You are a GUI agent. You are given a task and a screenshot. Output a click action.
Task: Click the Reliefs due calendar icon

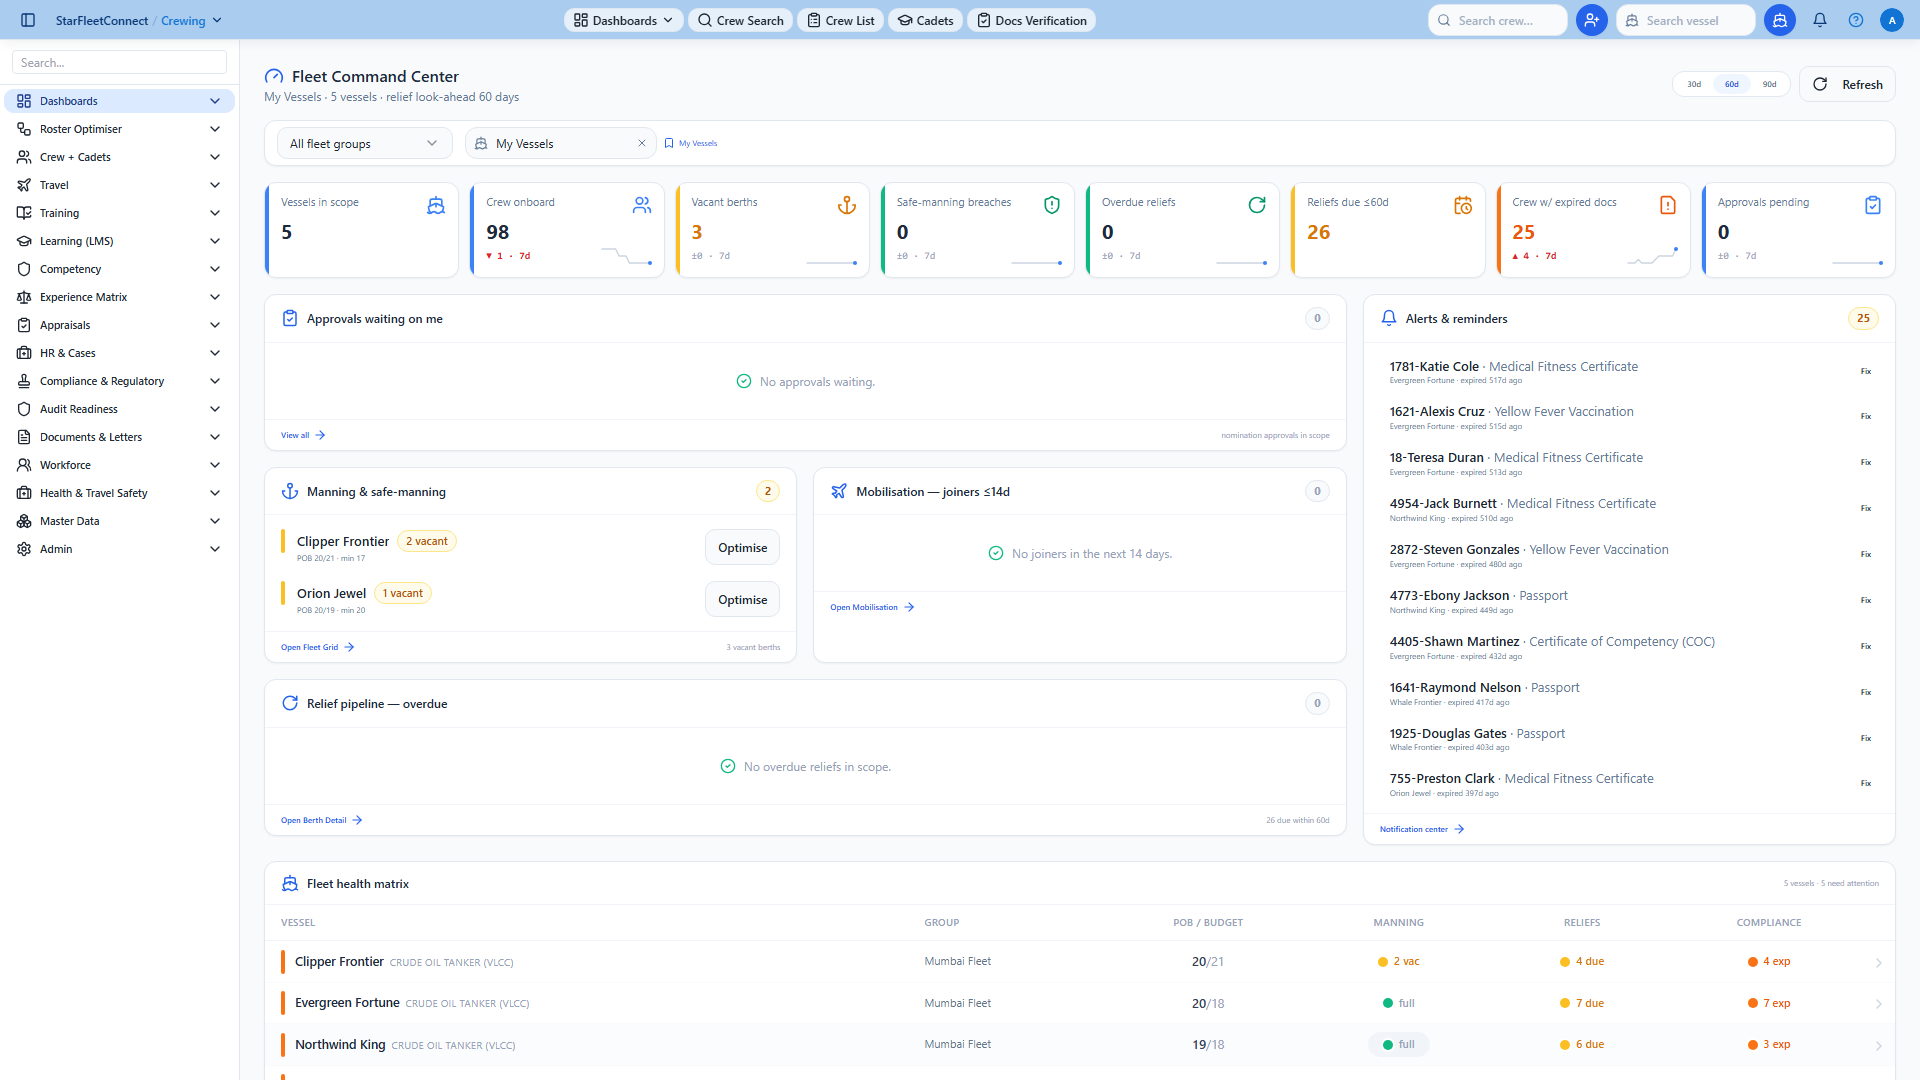1463,205
